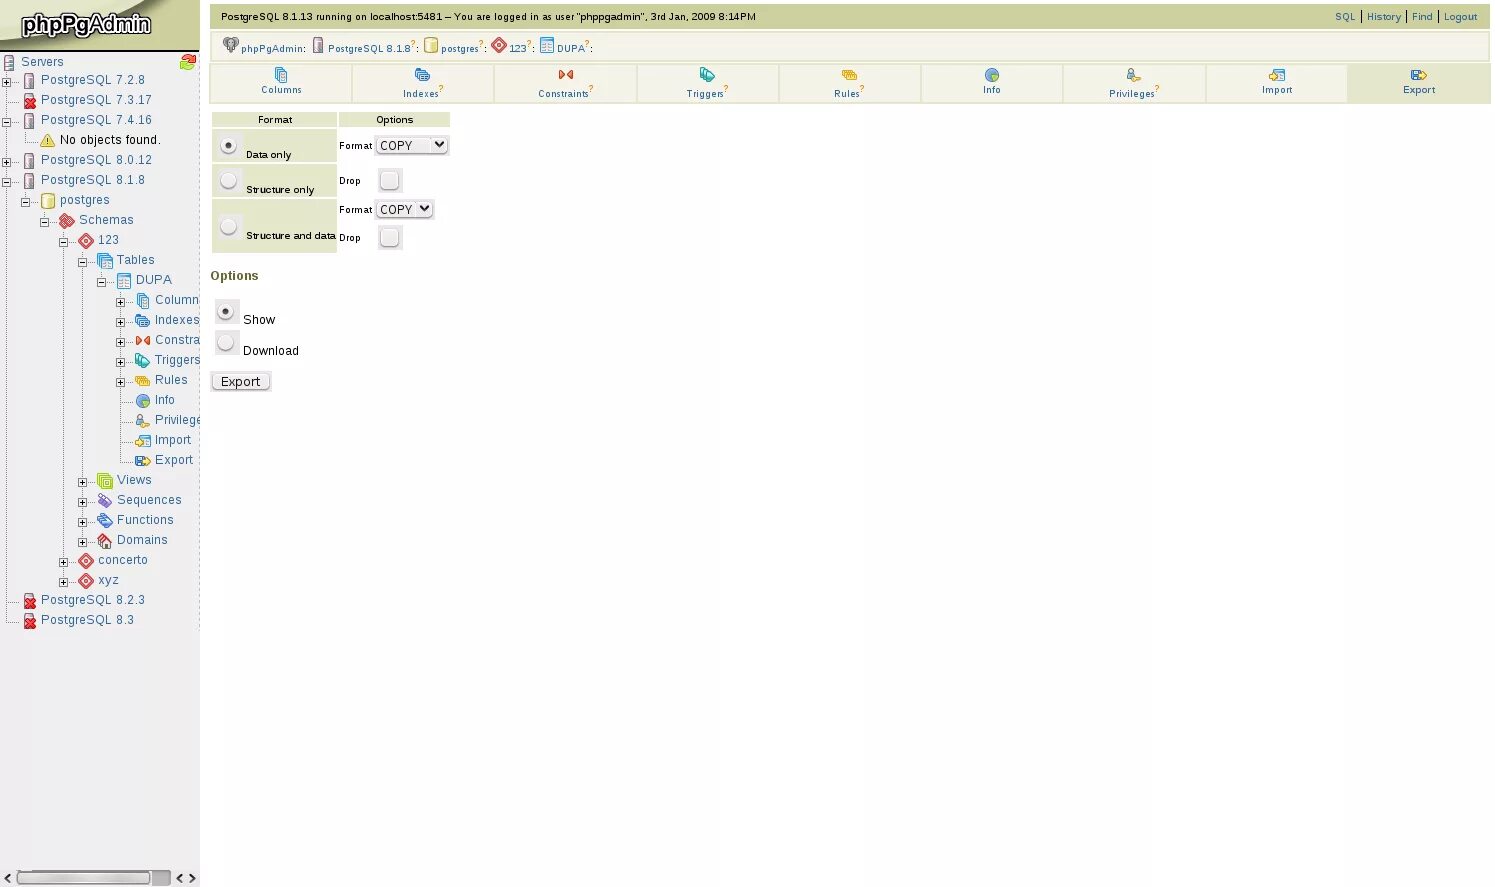Collapse the postgres database node
This screenshot has height=887, width=1495.
tap(26, 202)
